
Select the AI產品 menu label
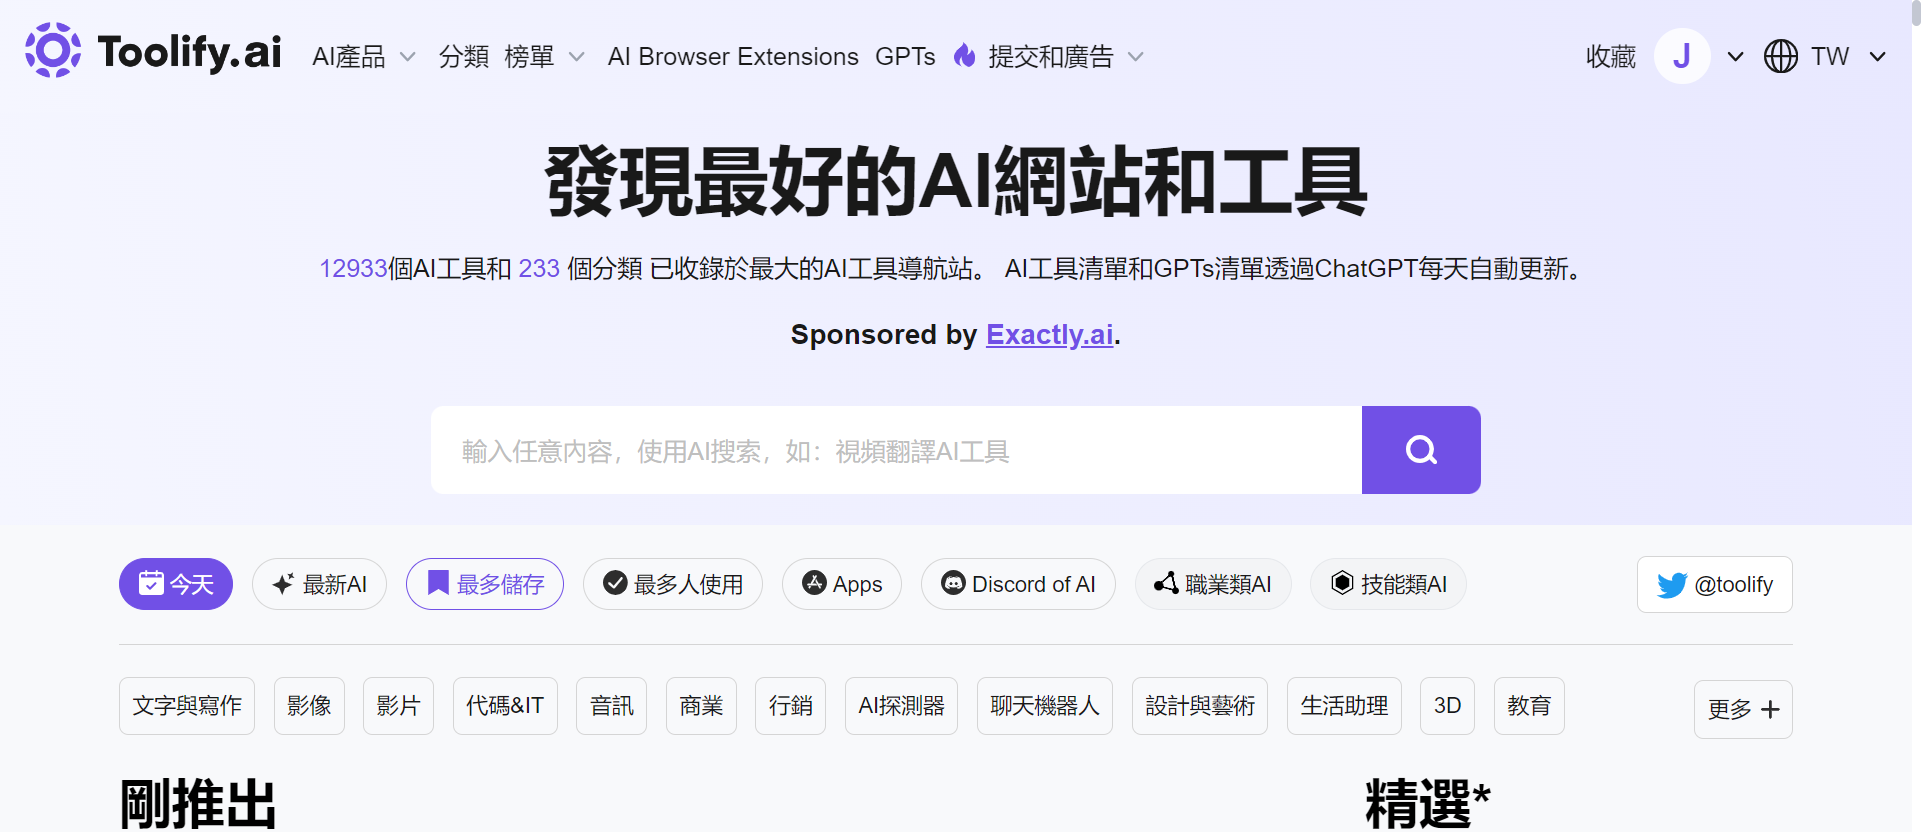click(x=349, y=57)
